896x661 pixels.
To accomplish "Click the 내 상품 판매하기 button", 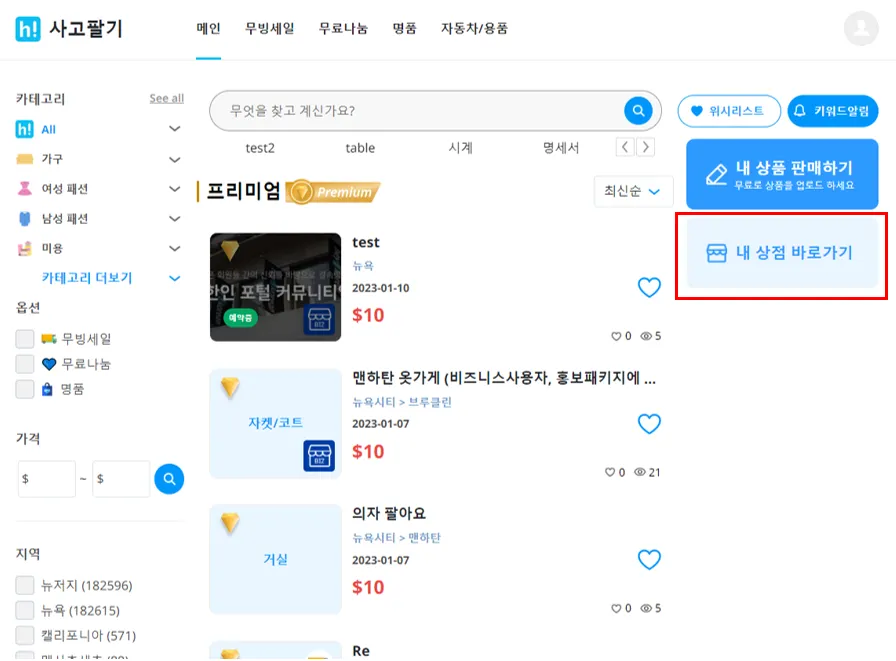I will [x=782, y=174].
